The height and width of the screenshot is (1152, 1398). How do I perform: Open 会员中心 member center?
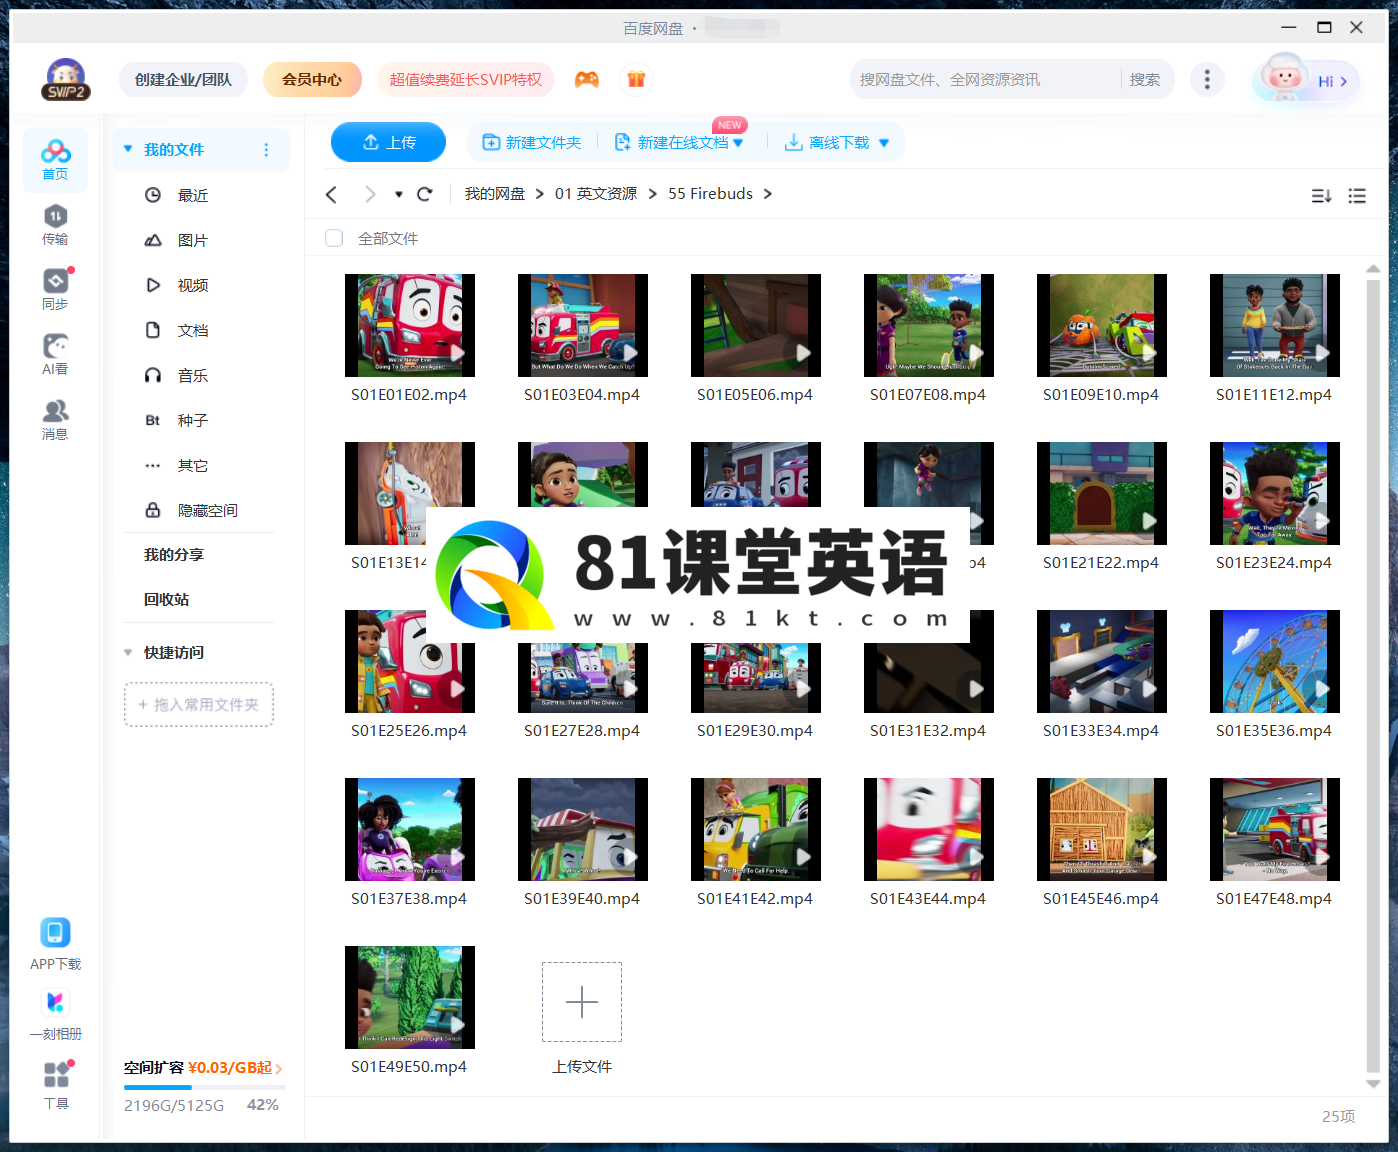coord(312,80)
